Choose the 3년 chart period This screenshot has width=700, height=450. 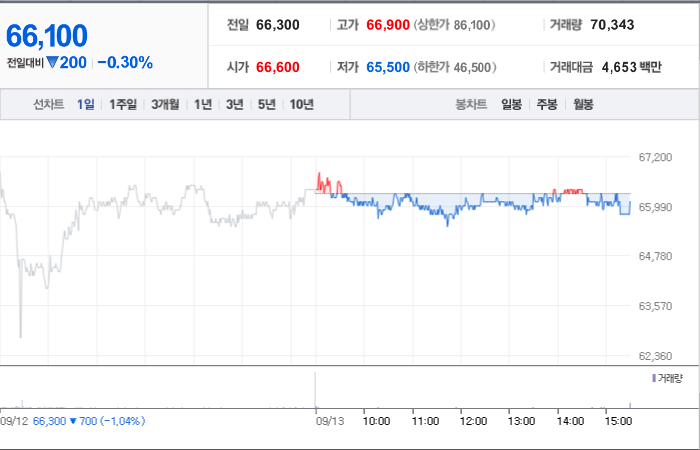(234, 104)
